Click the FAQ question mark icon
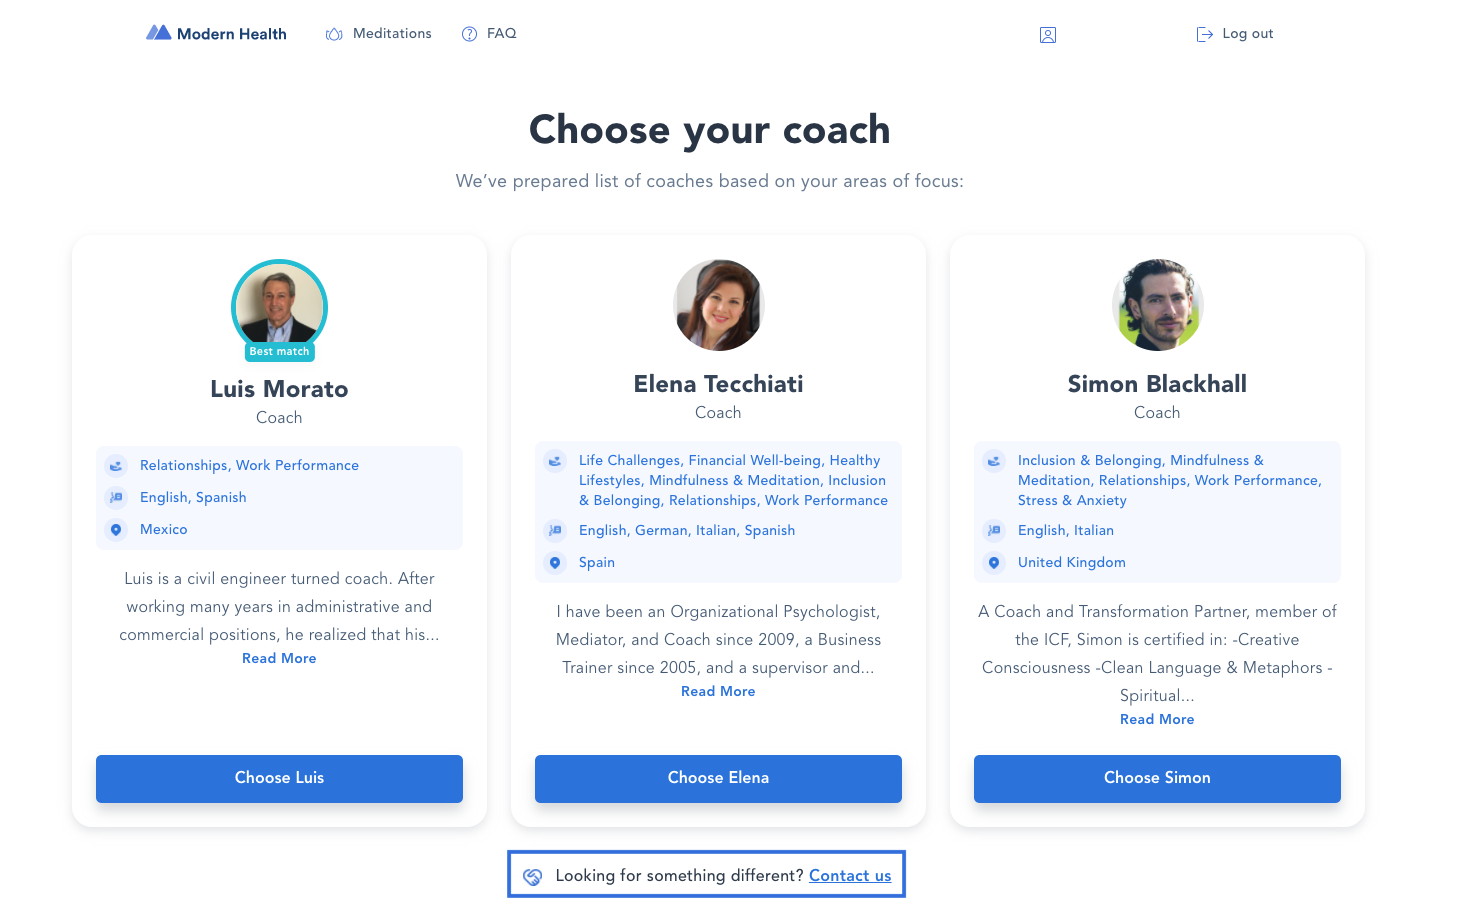The image size is (1460, 905). (469, 34)
